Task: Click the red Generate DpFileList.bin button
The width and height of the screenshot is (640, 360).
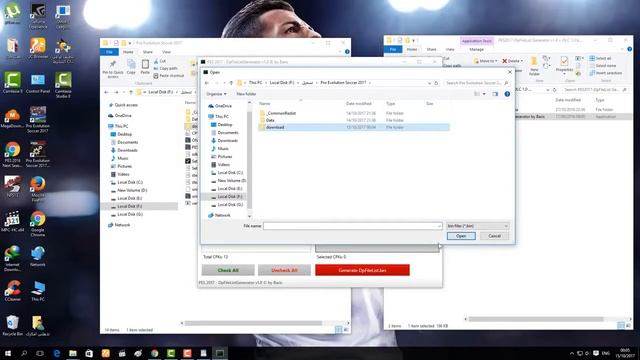Action: tap(362, 270)
